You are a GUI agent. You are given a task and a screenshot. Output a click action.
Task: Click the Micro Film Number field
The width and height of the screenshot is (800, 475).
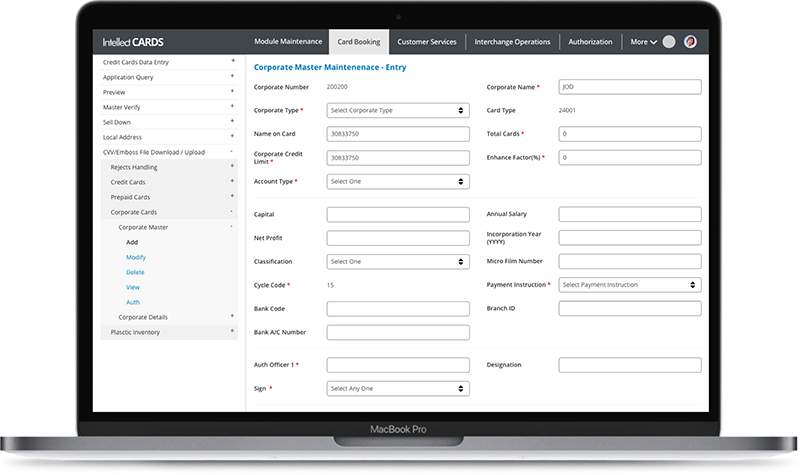[630, 261]
